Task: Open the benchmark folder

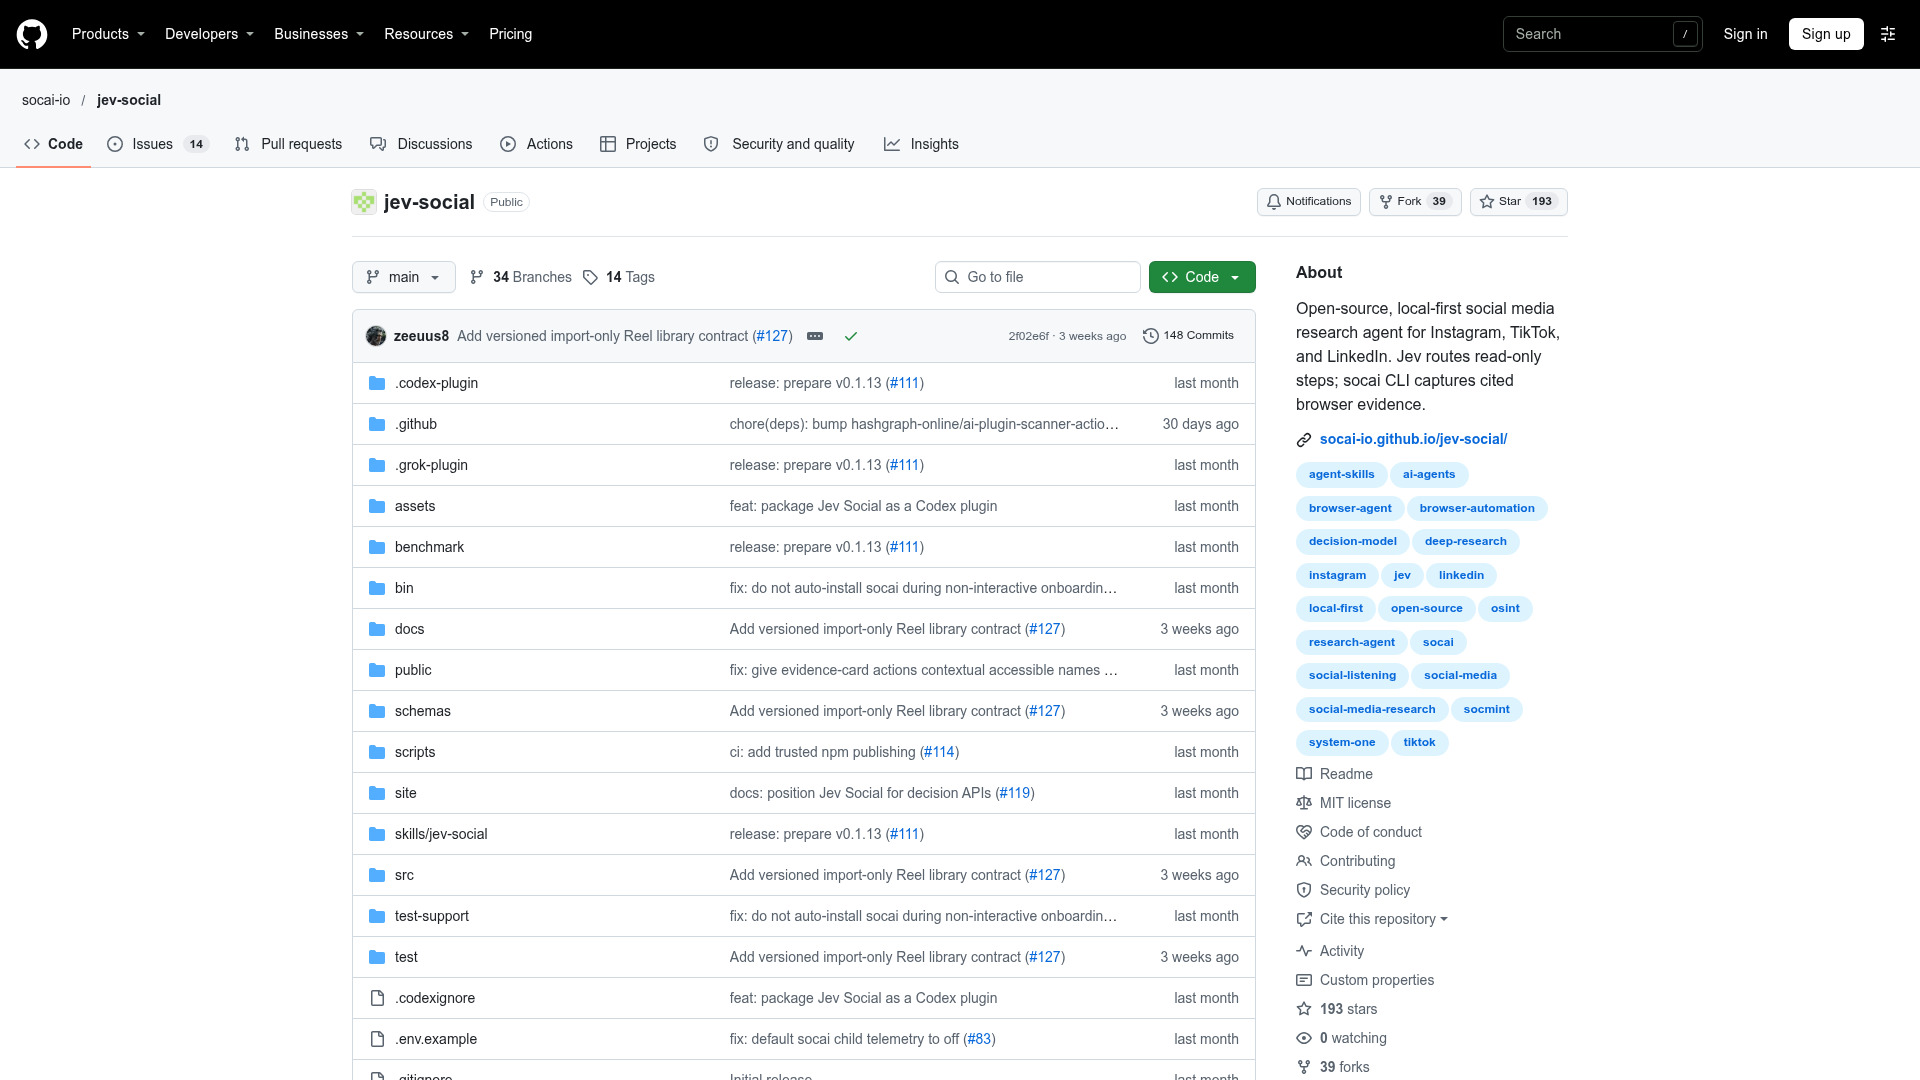Action: coord(429,547)
